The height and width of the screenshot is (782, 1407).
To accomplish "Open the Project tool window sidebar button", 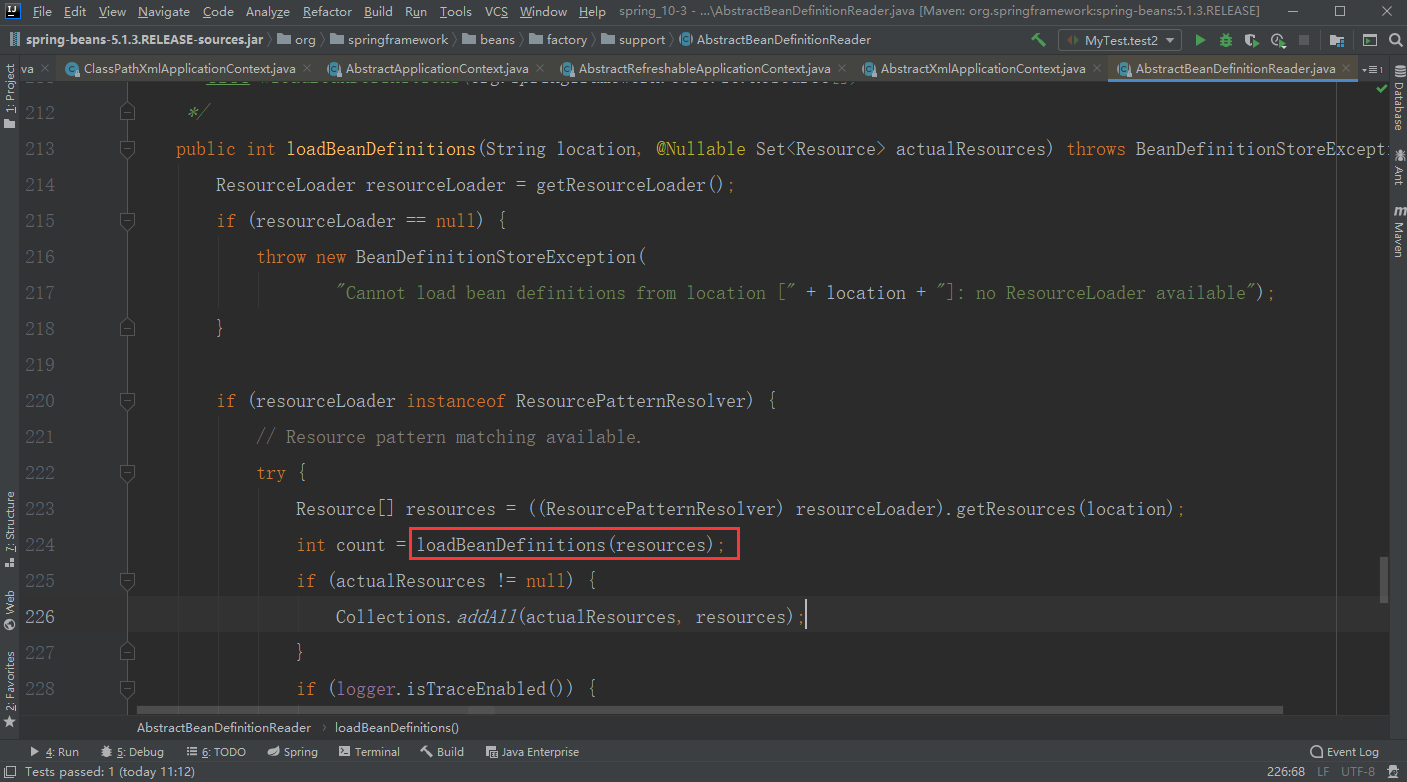I will pos(10,97).
